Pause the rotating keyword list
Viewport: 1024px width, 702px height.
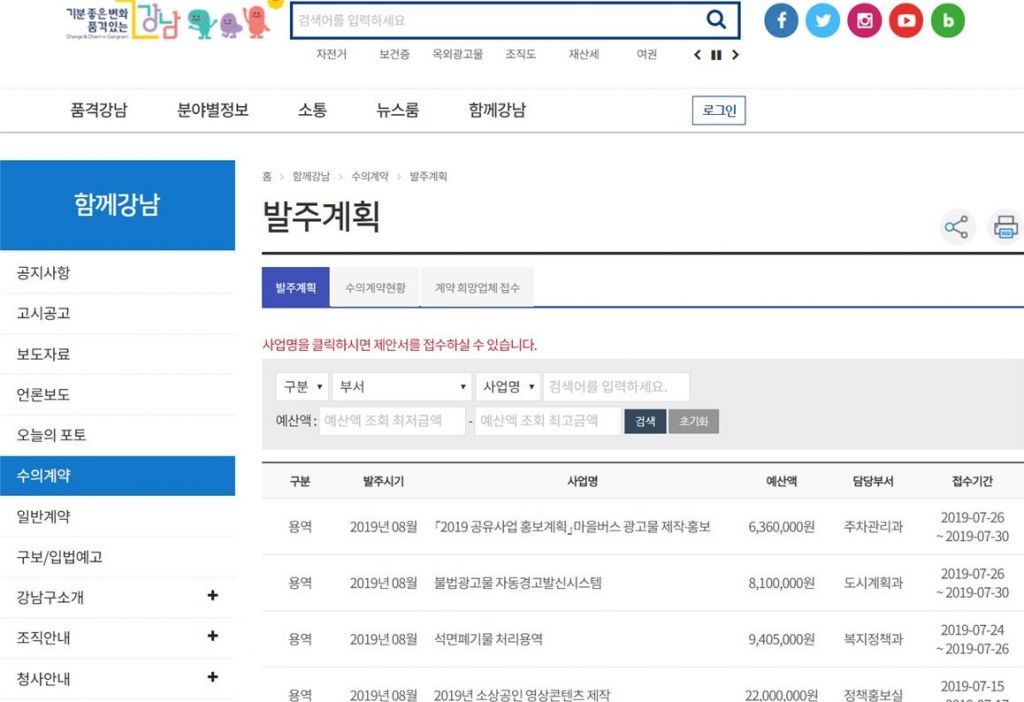tap(716, 55)
